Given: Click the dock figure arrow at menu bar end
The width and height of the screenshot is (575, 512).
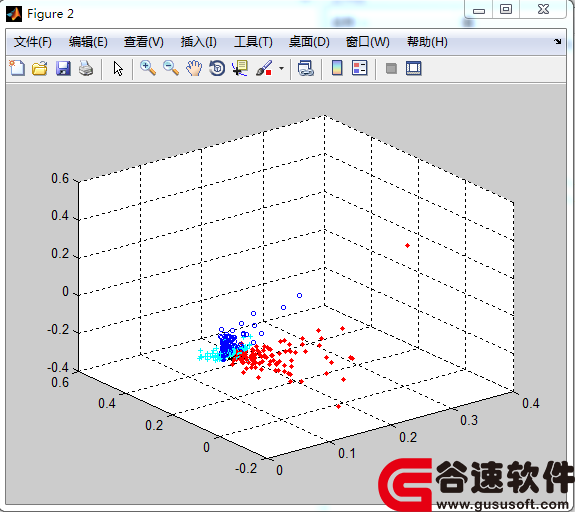Looking at the screenshot, I should click(x=557, y=41).
